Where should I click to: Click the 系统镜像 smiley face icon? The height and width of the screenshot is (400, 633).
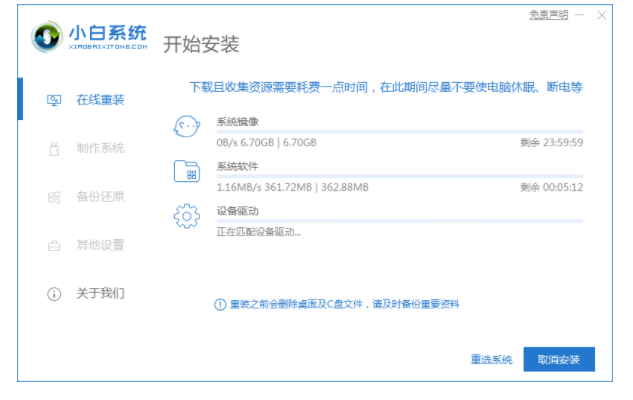click(187, 126)
